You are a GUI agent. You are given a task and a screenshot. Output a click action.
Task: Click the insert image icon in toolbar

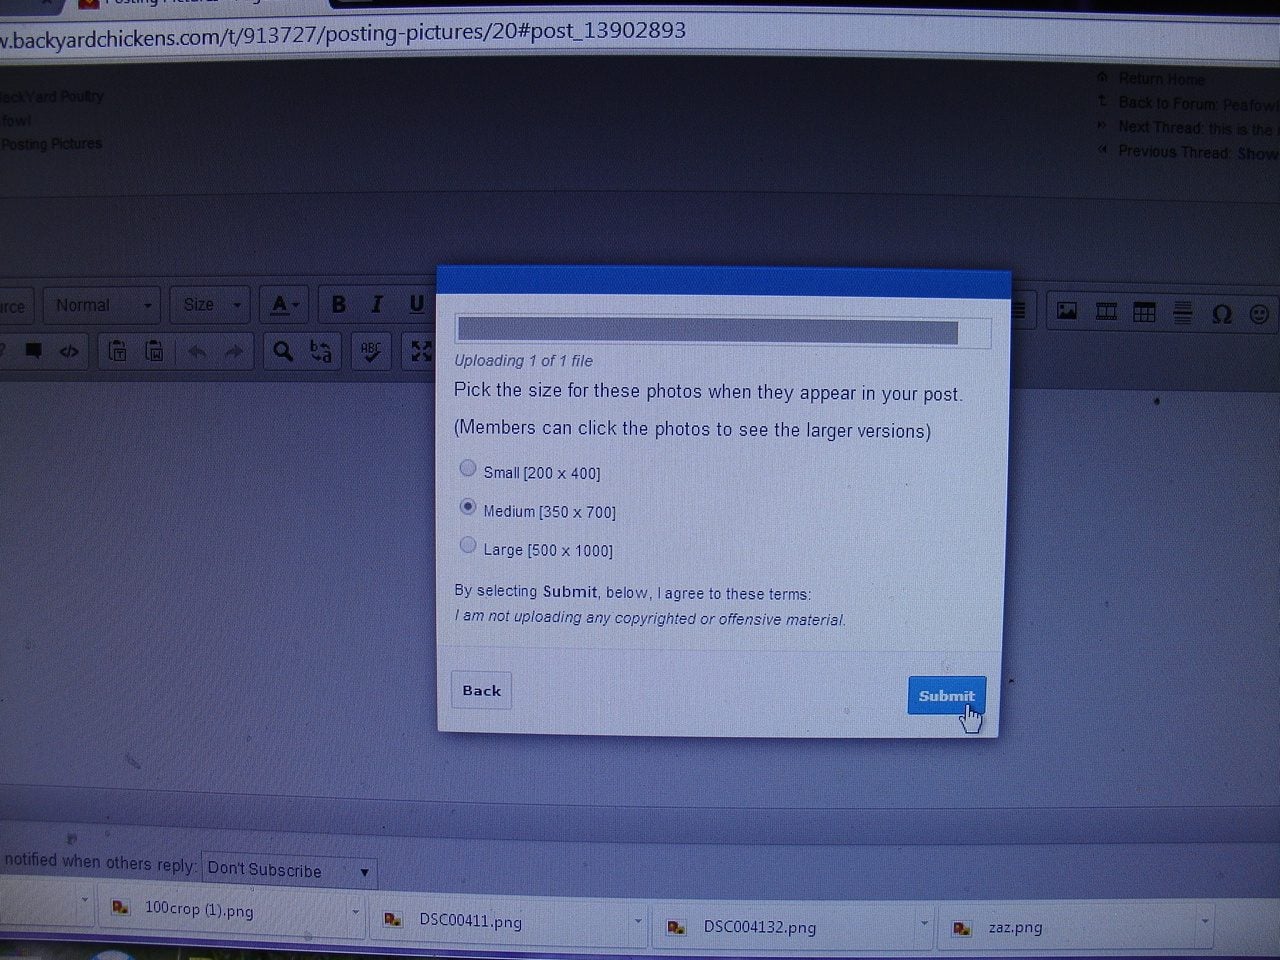click(1067, 312)
